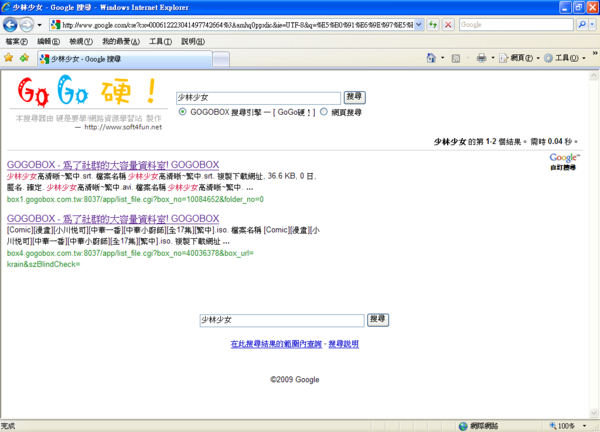Click the top 搜尋 button
Image resolution: width=600 pixels, height=432 pixels.
point(354,97)
